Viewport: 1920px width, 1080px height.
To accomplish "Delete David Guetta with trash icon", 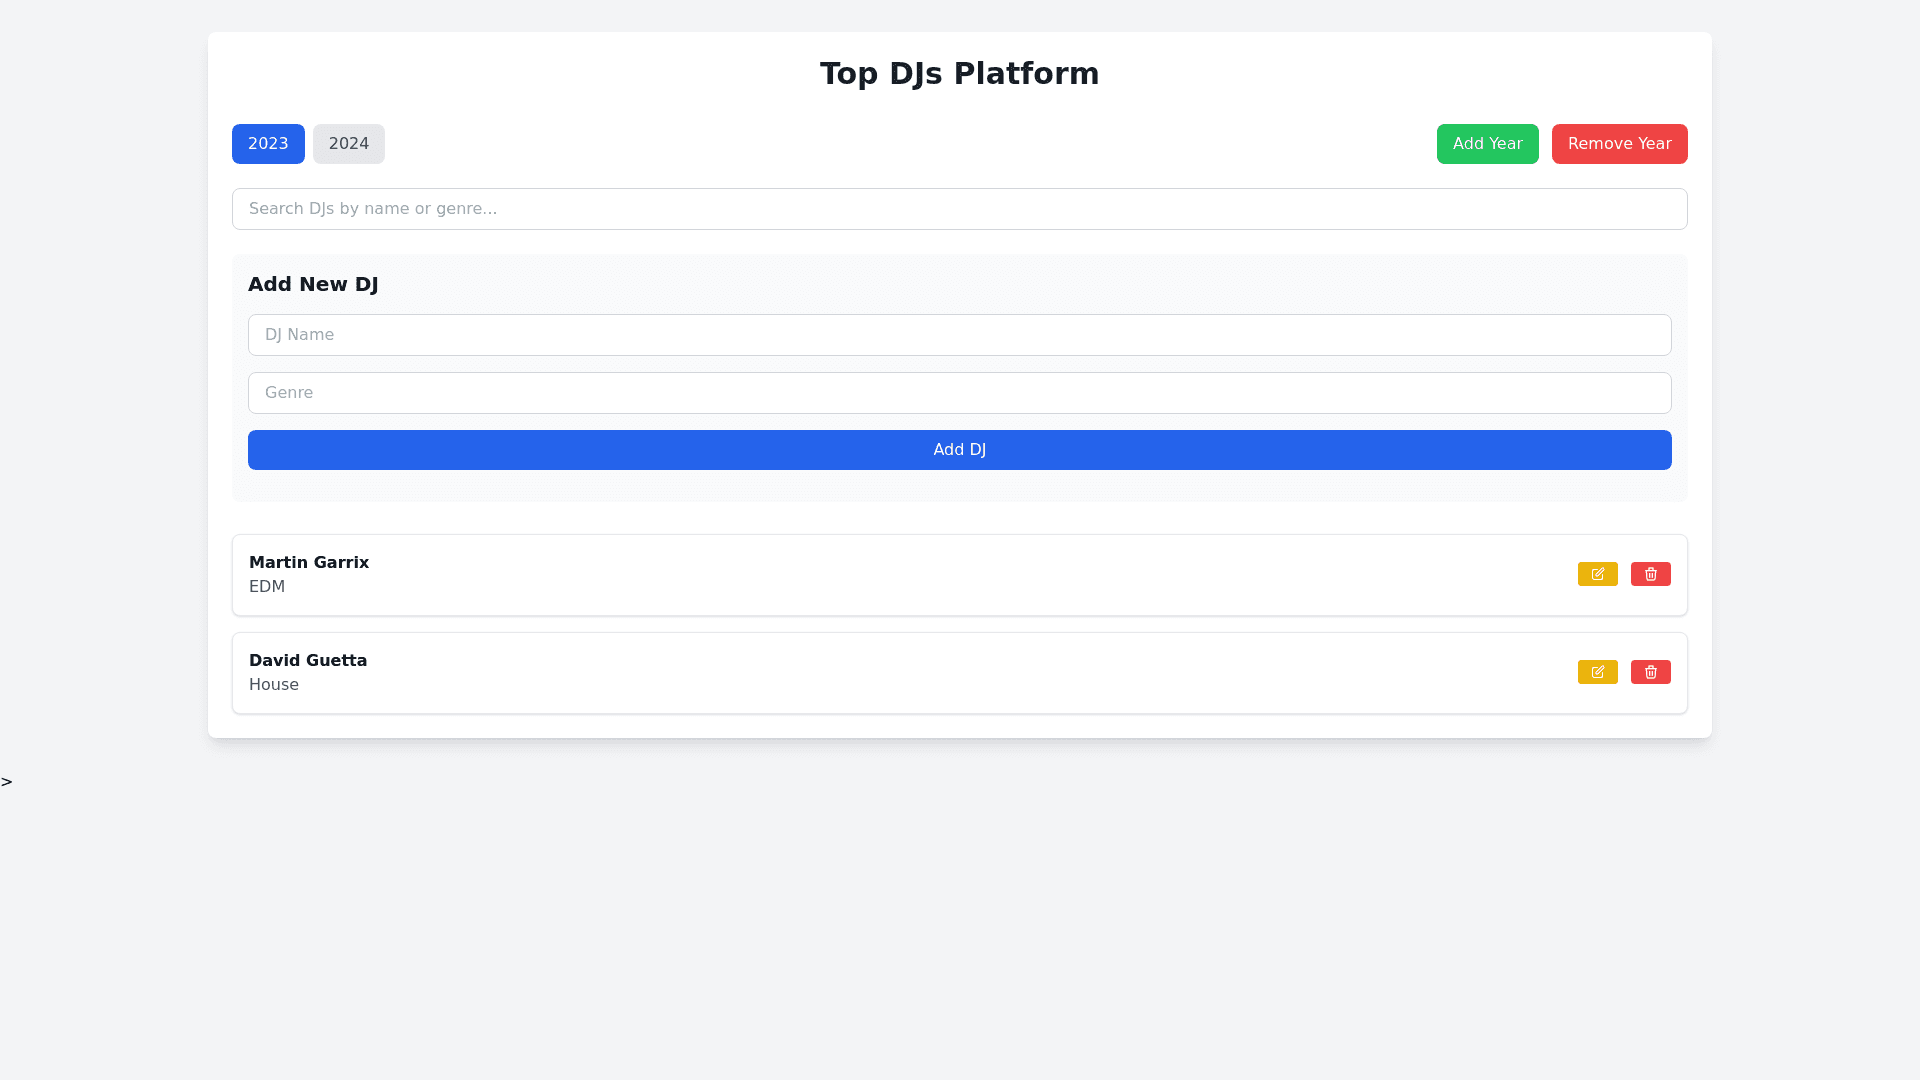I will click(1650, 672).
